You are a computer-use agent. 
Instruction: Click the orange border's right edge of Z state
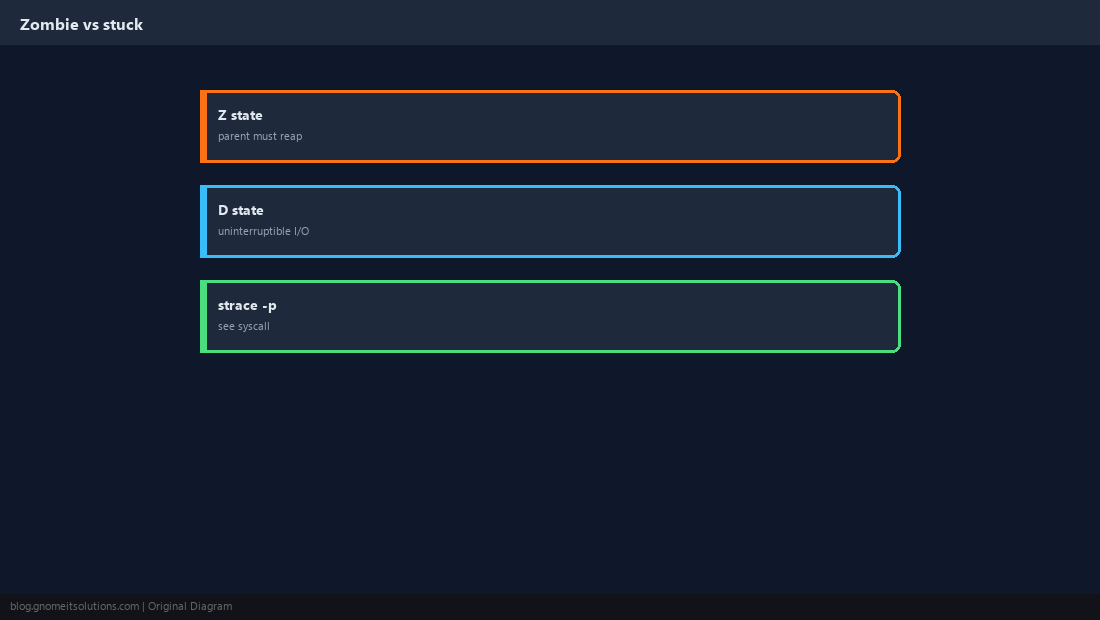899,126
